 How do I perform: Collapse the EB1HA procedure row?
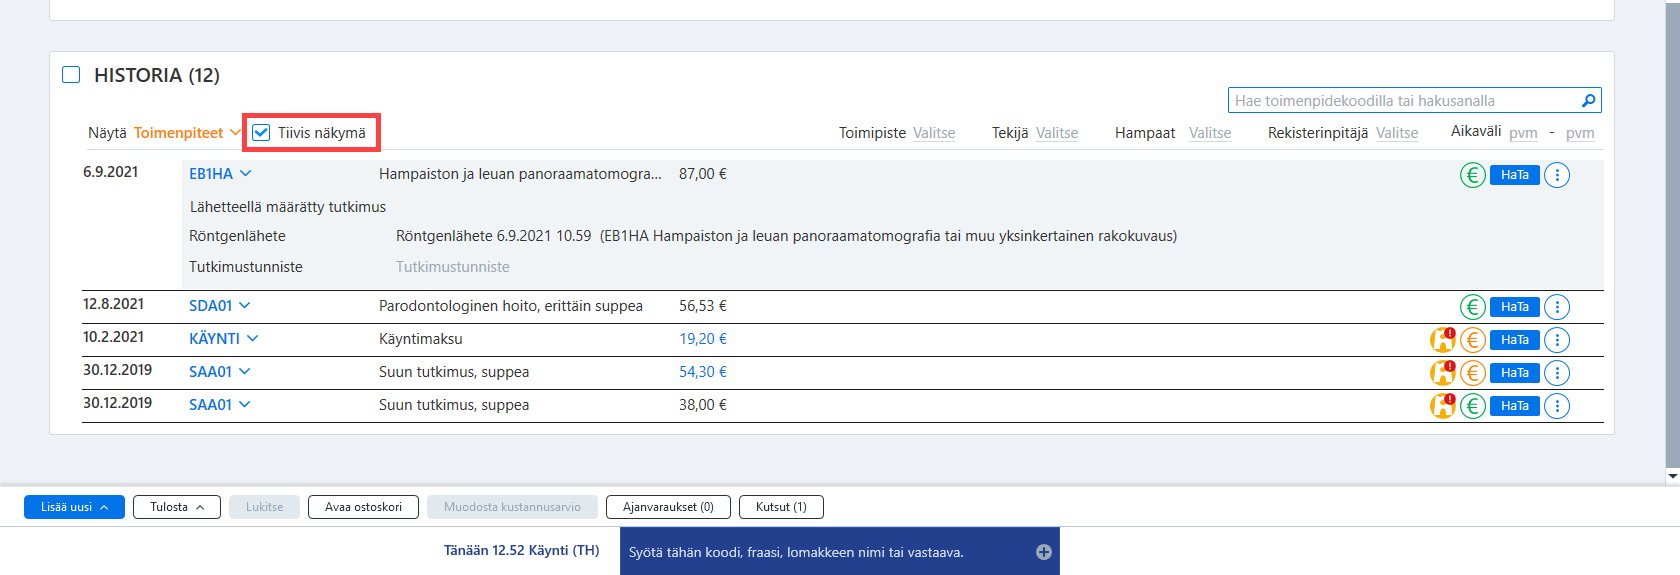click(x=246, y=174)
